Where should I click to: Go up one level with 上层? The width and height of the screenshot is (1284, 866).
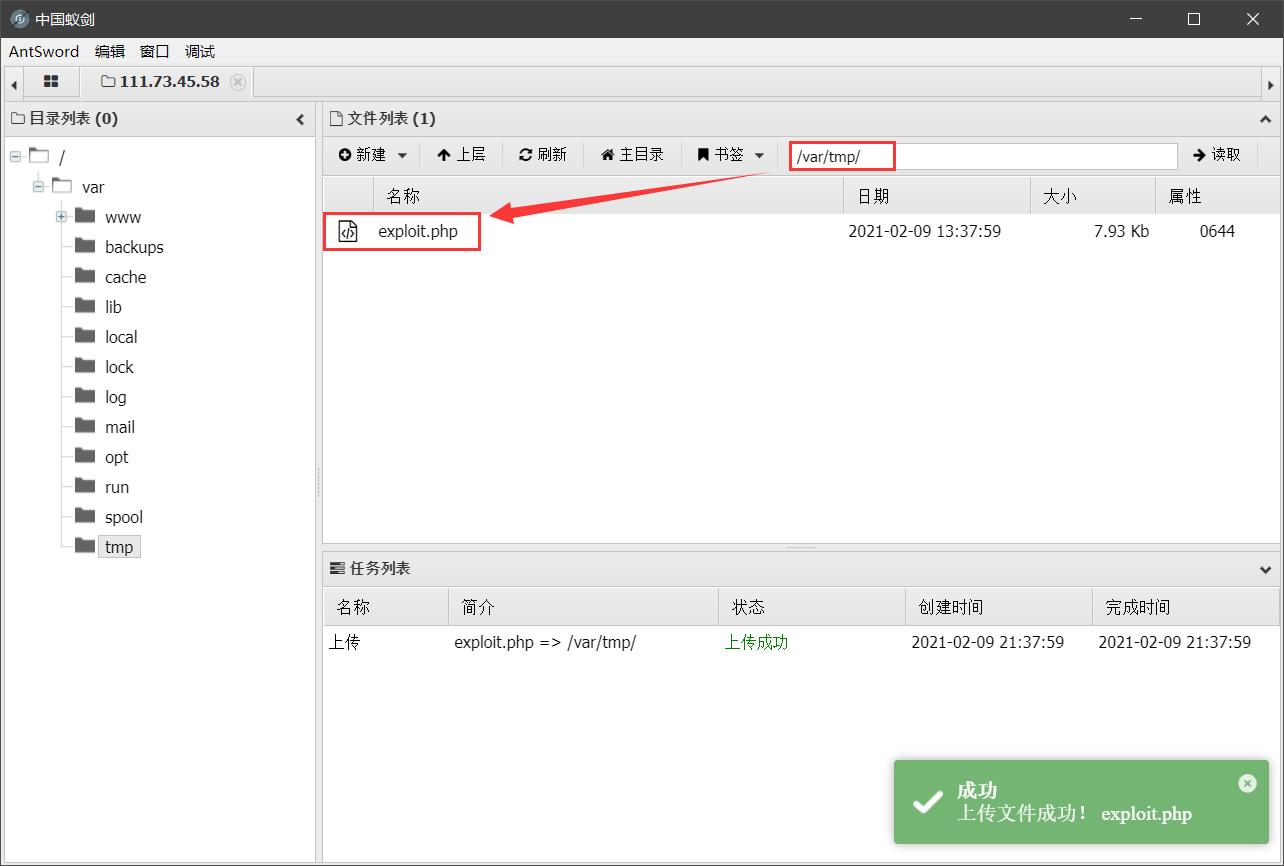click(461, 155)
